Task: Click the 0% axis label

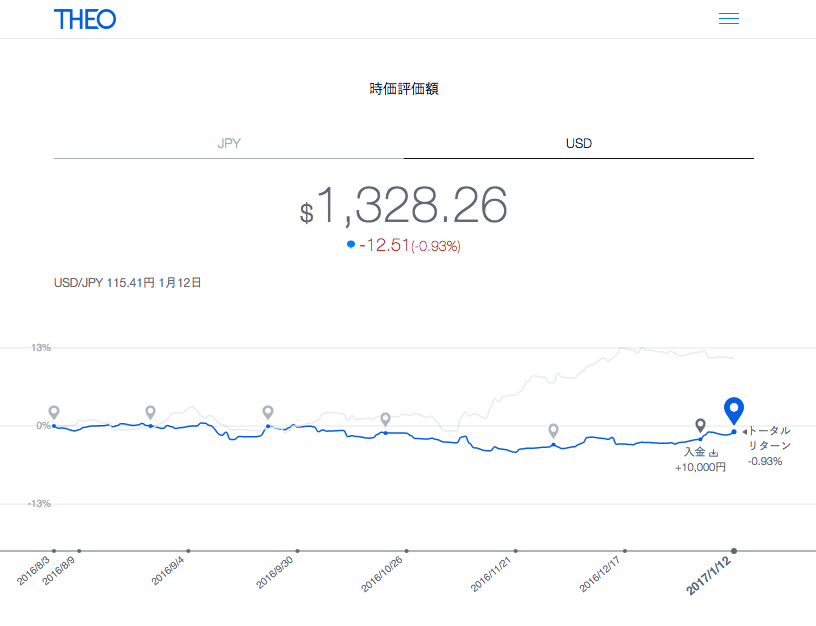Action: (44, 426)
